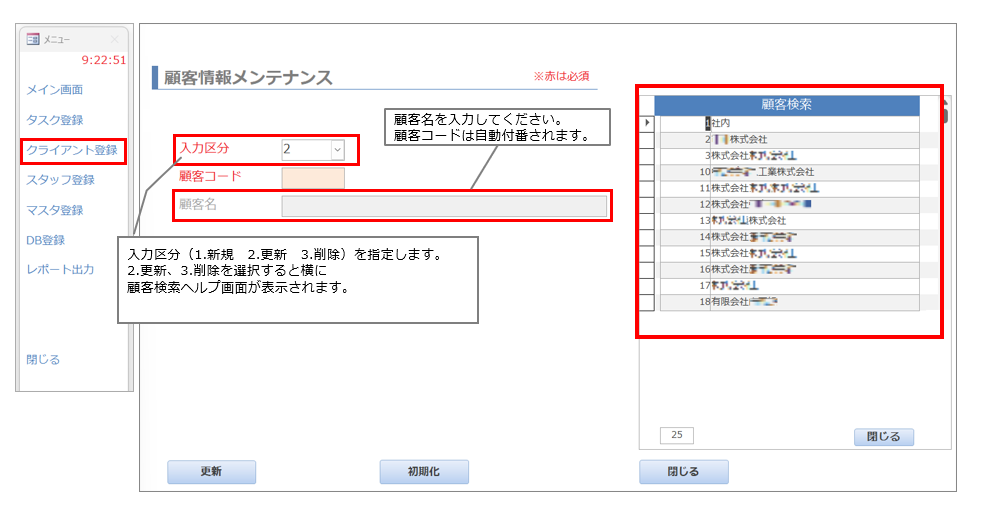981x510 pixels.
Task: Click the 顧客検索 column header
Action: (x=787, y=105)
